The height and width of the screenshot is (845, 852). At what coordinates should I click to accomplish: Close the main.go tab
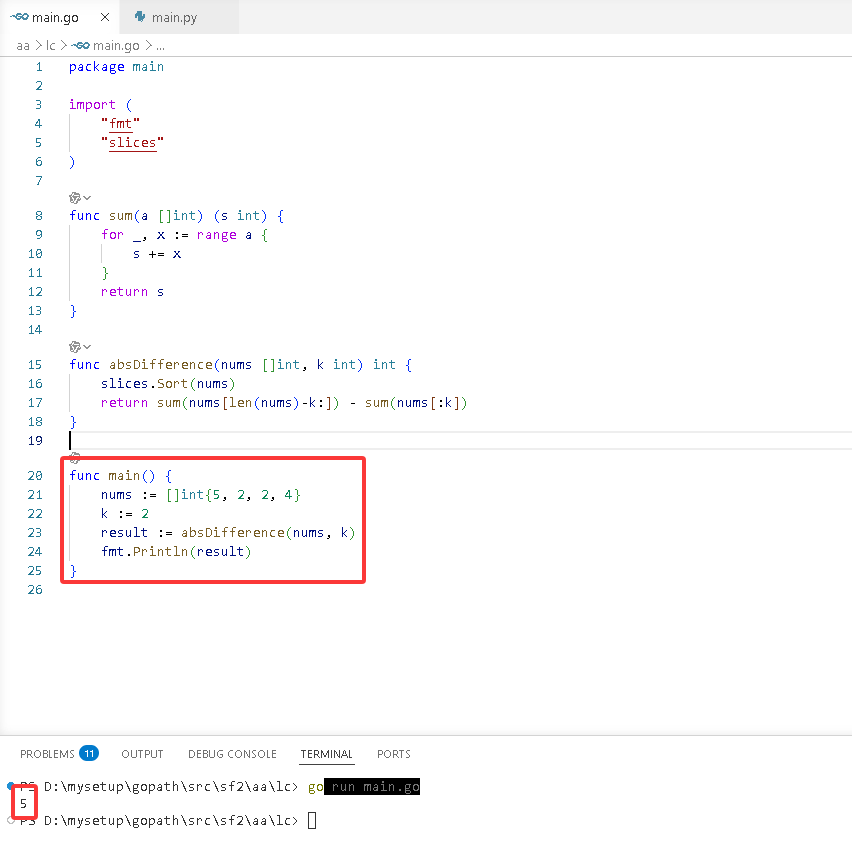pos(105,17)
